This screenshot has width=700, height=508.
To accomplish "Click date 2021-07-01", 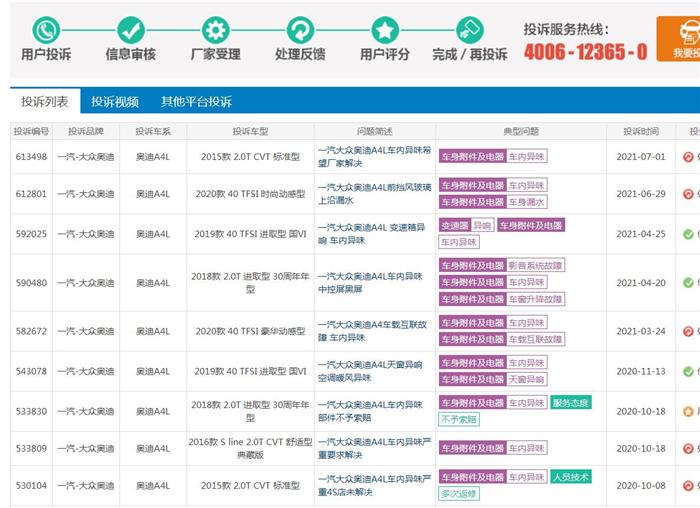I will pyautogui.click(x=641, y=157).
